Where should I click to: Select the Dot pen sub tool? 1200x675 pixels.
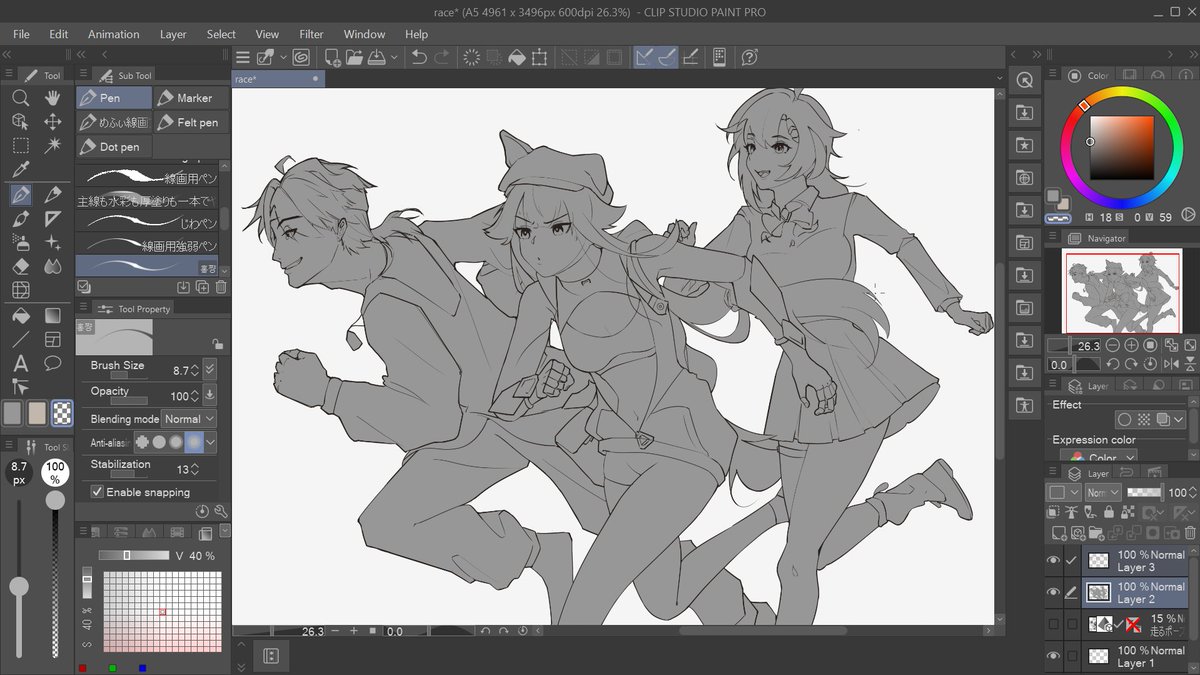112,147
